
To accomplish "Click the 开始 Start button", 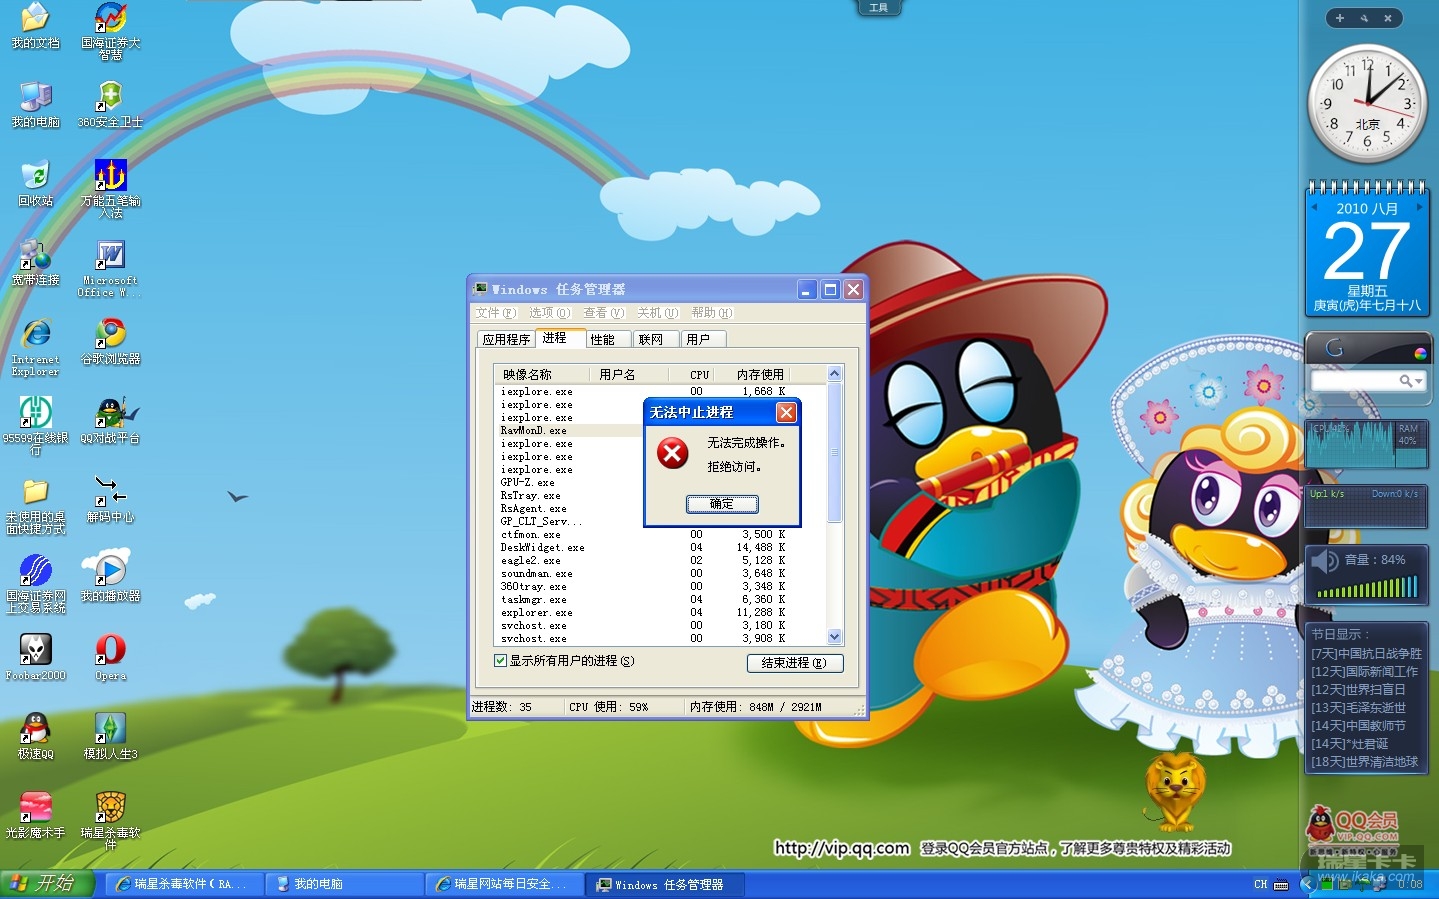I will tap(46, 884).
